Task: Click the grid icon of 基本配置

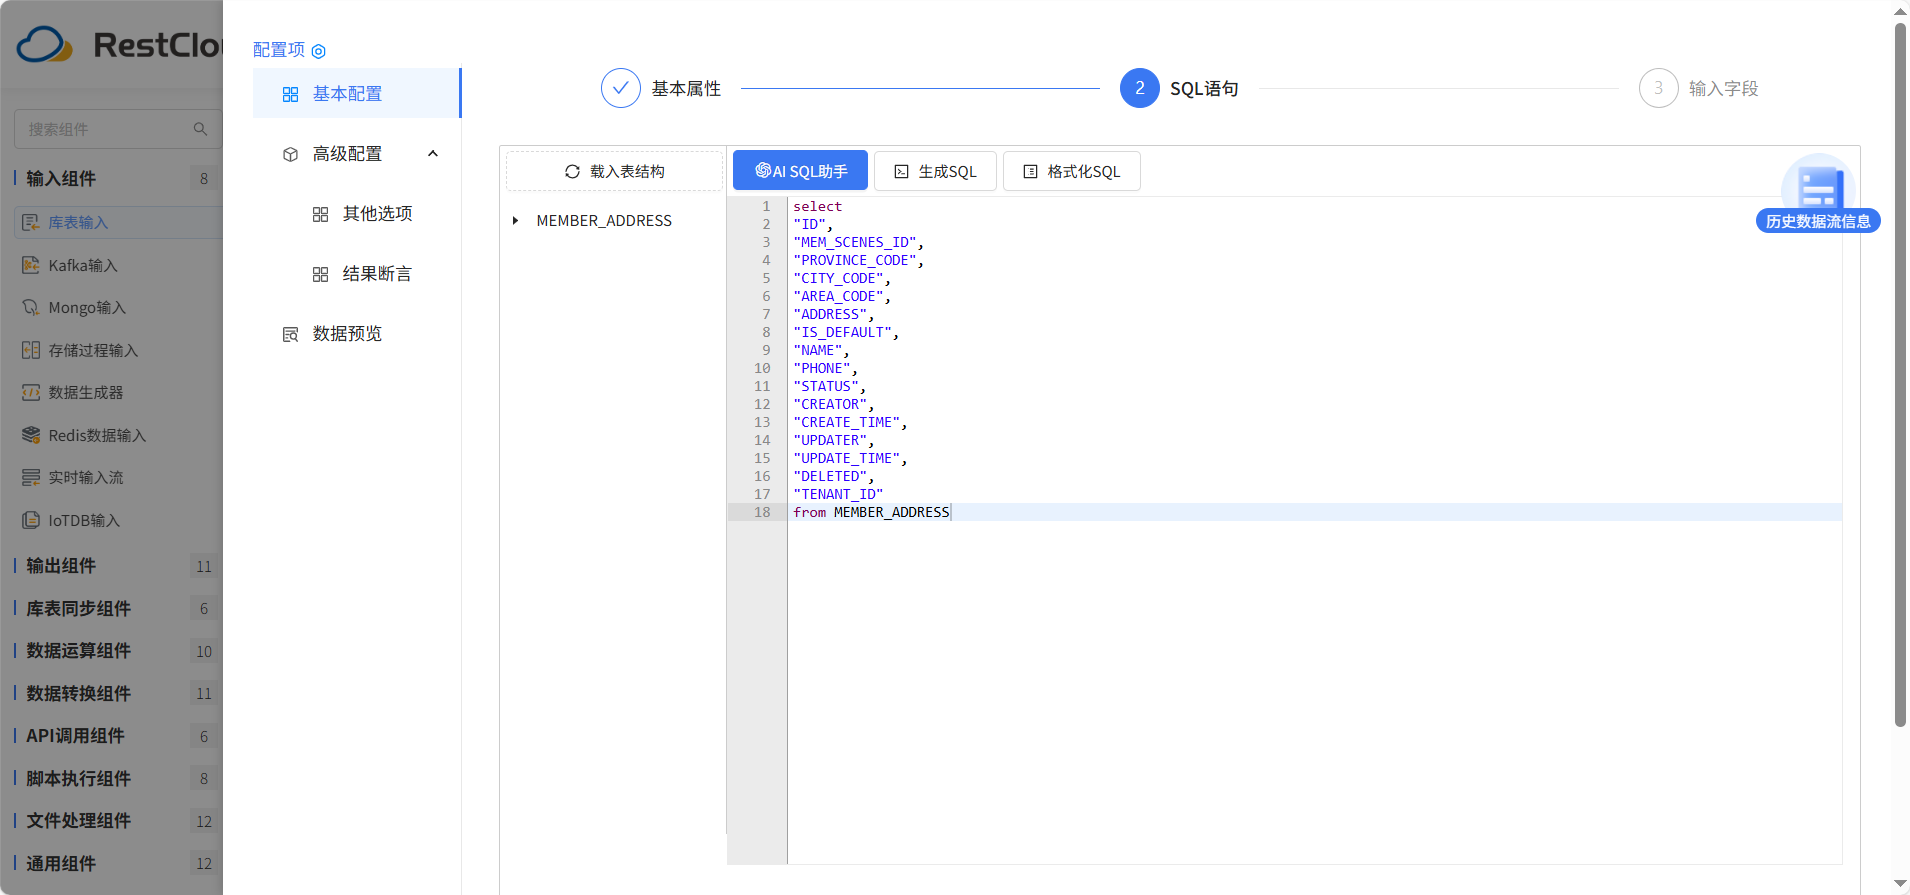Action: click(290, 94)
